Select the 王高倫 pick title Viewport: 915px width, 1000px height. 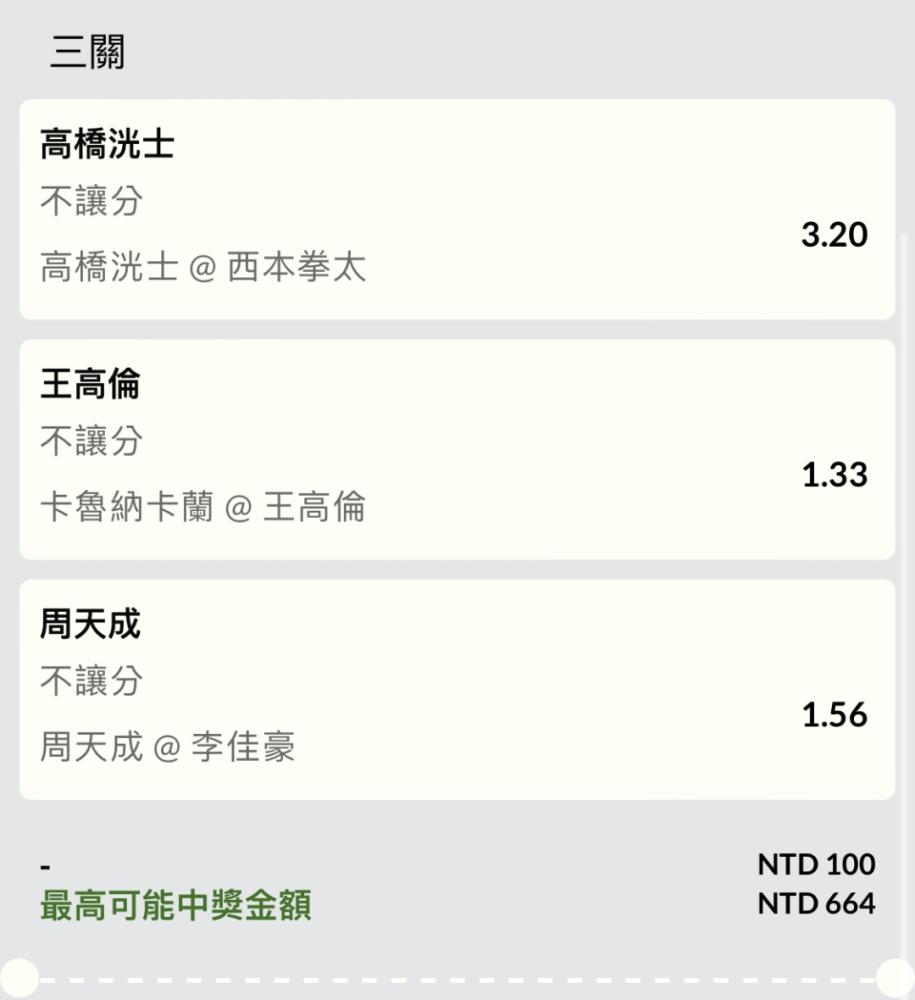click(x=90, y=385)
